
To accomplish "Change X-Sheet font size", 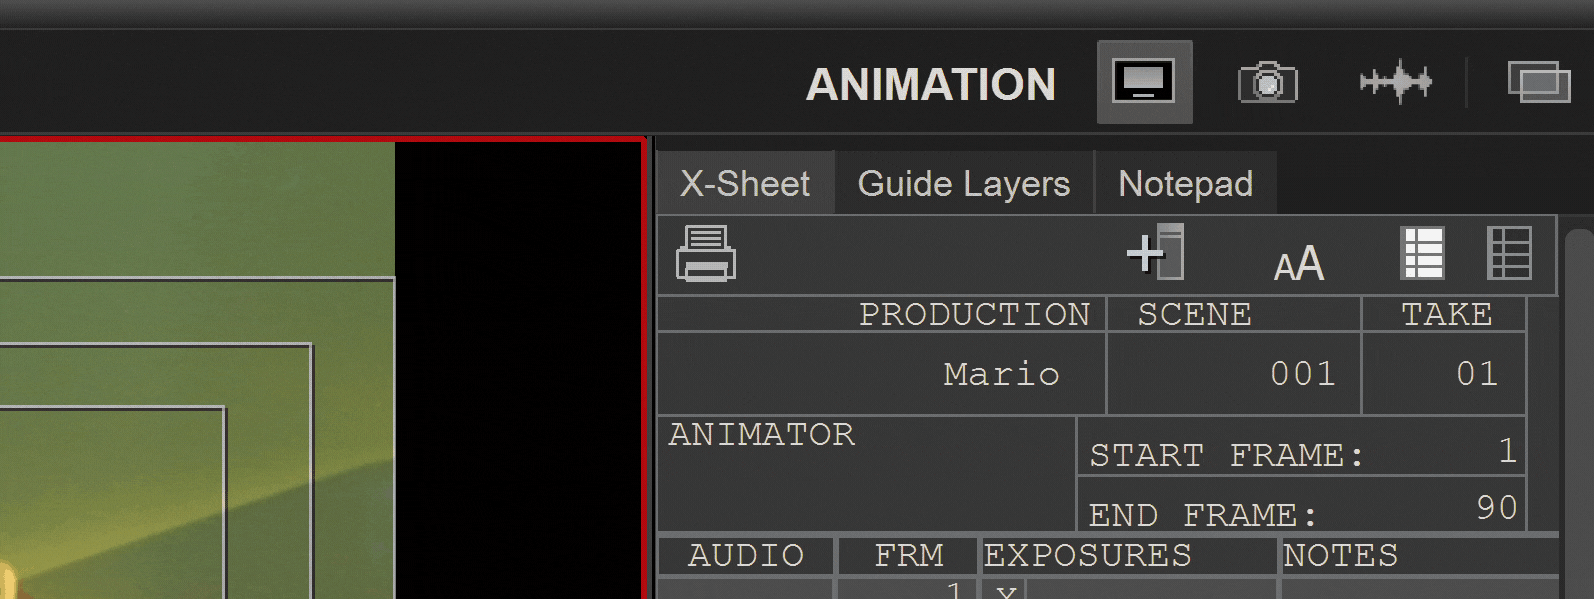I will tap(1299, 264).
